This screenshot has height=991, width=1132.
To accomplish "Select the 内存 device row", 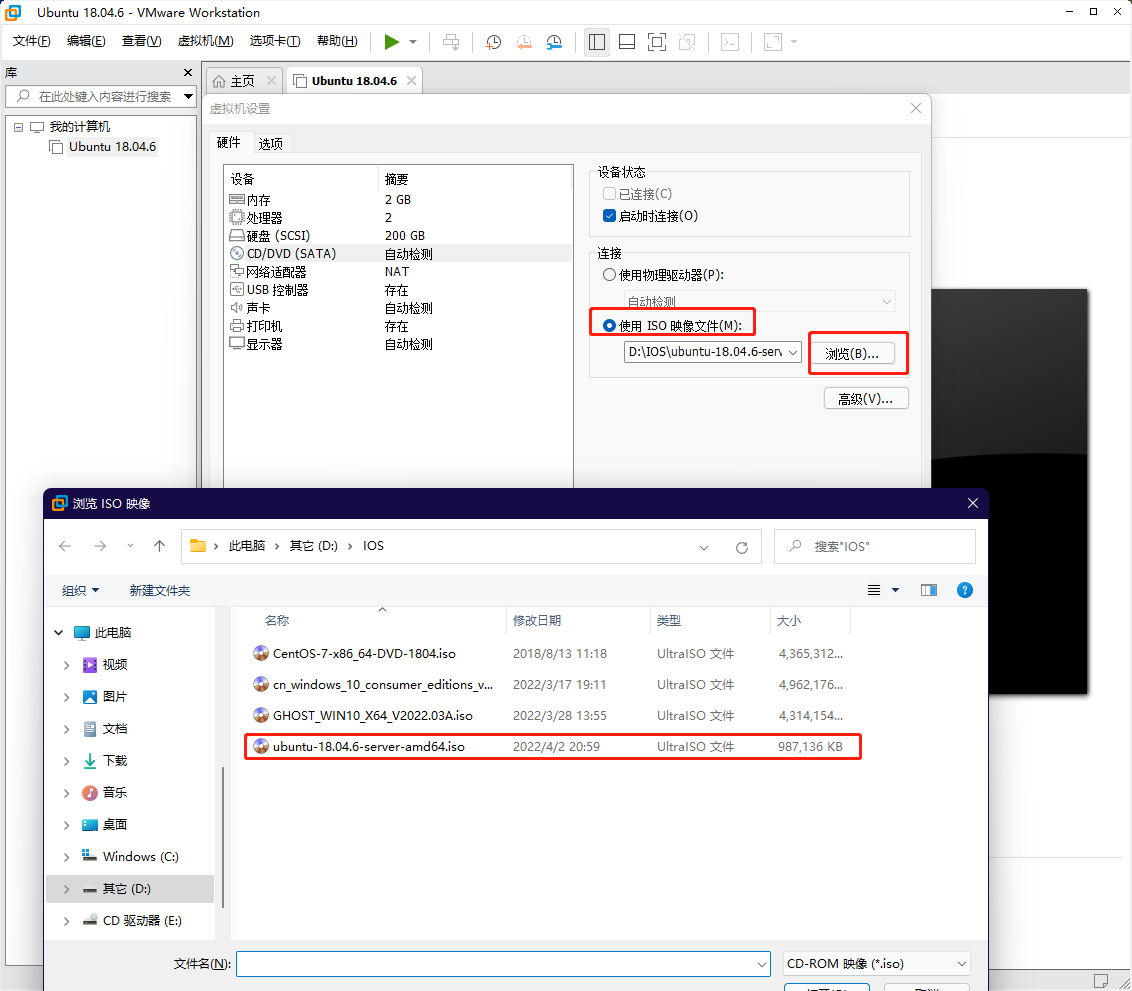I will coord(399,200).
